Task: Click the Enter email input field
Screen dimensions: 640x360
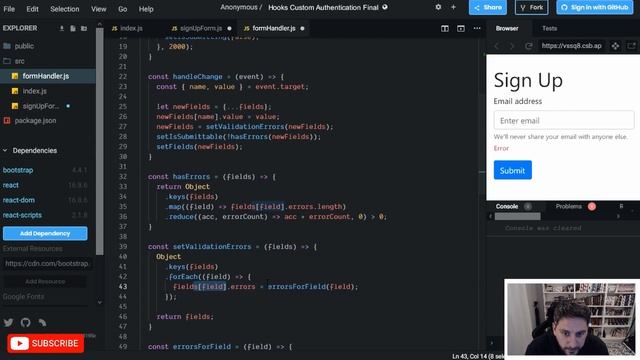Action: 564,120
